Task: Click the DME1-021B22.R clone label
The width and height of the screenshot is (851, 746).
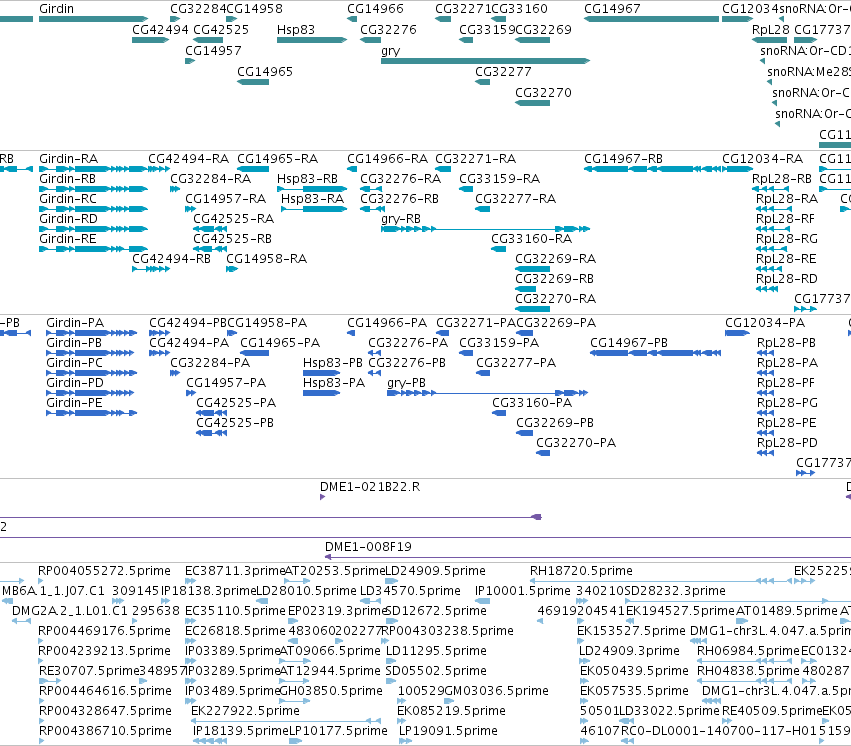Action: tap(370, 487)
